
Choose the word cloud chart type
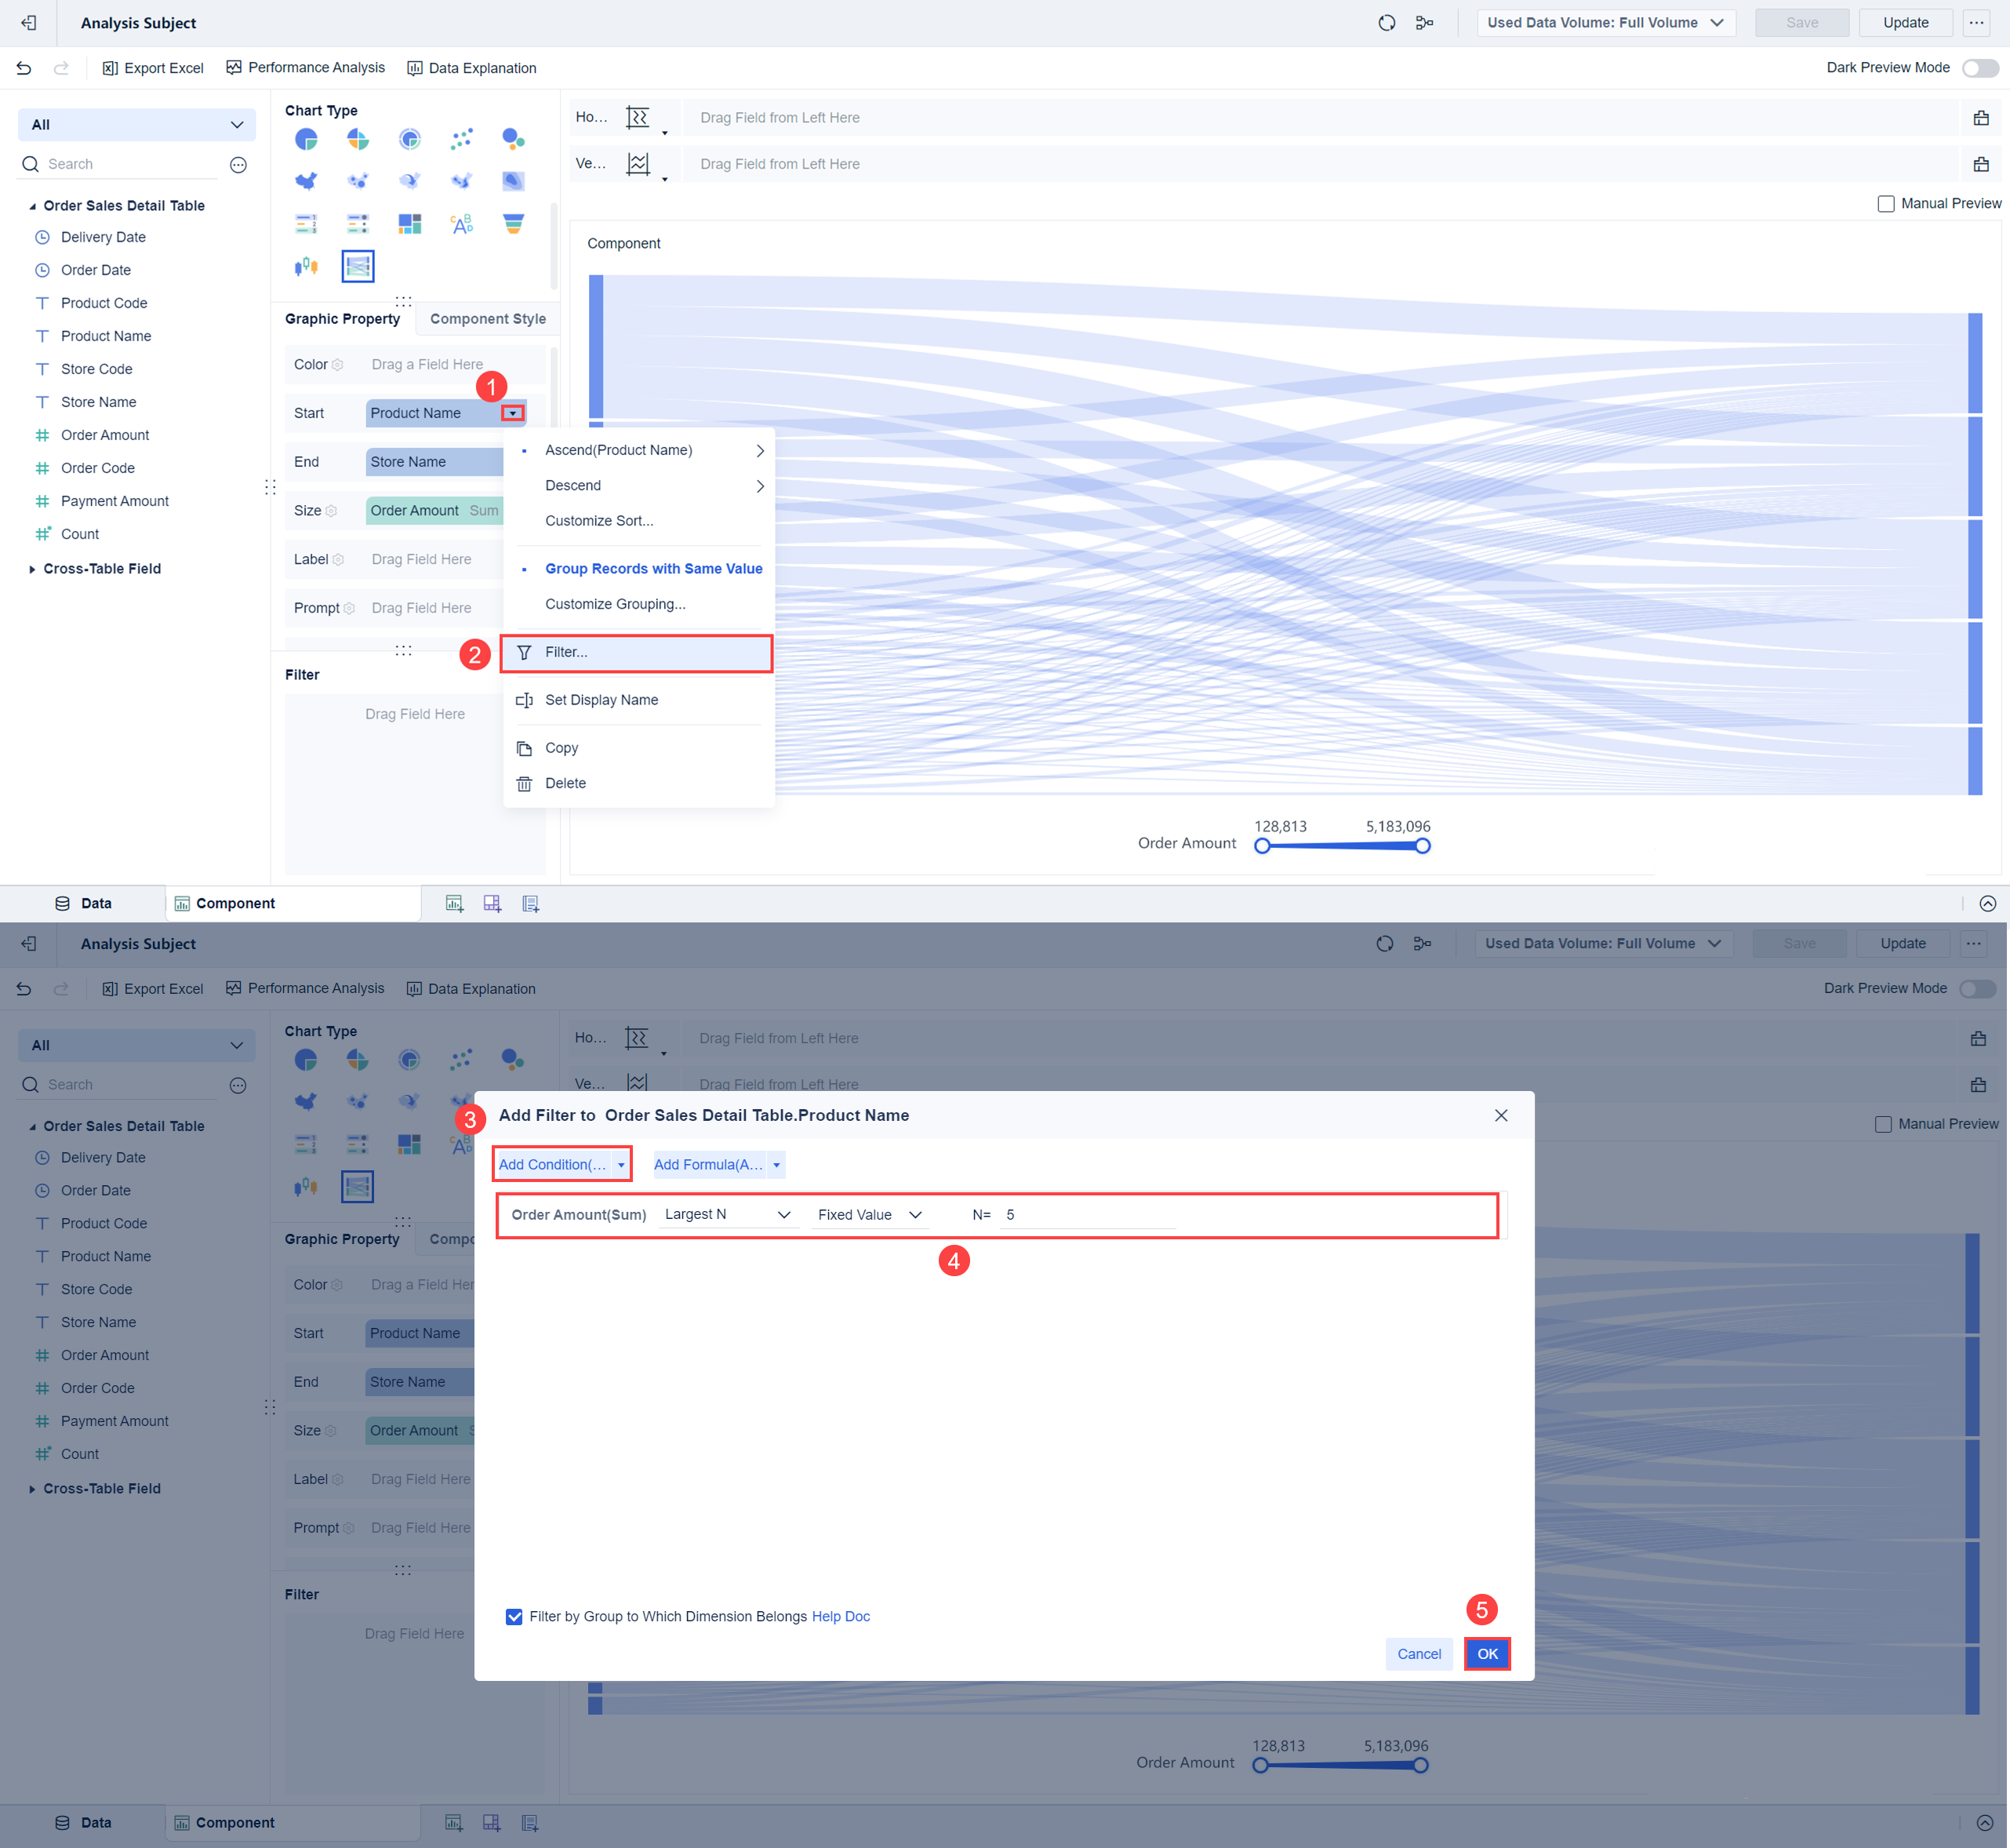[x=461, y=224]
